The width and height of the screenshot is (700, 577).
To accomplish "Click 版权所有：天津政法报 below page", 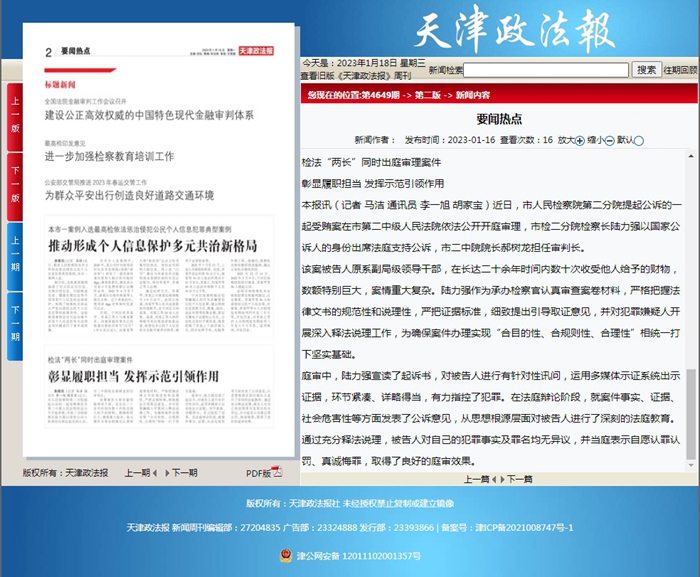I will click(65, 473).
